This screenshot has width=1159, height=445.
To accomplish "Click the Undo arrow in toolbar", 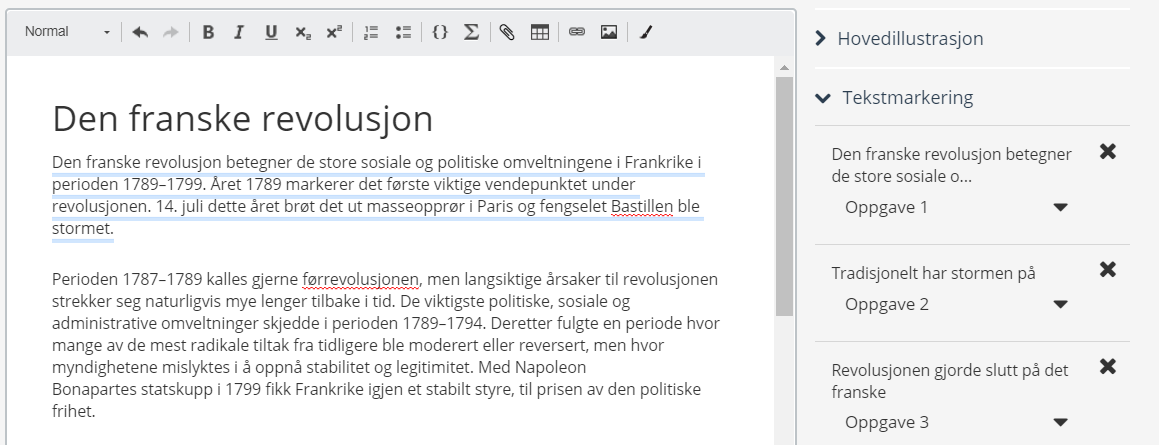I will [x=140, y=32].
